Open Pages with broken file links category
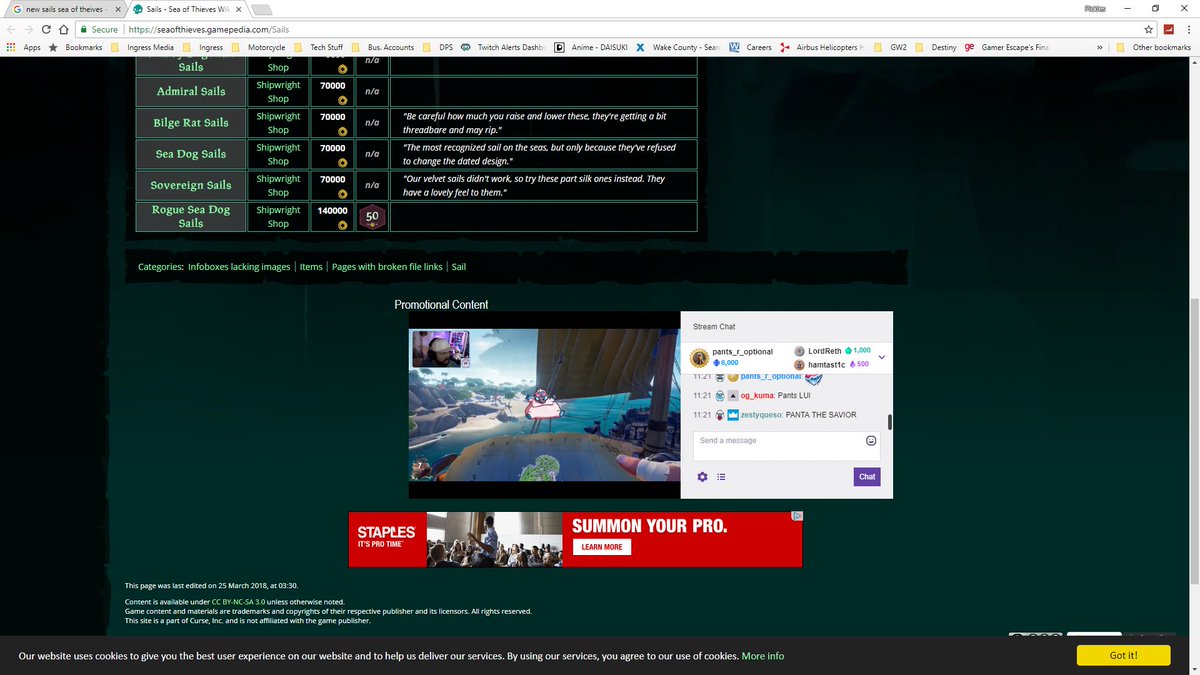The width and height of the screenshot is (1200, 675). pyautogui.click(x=387, y=267)
